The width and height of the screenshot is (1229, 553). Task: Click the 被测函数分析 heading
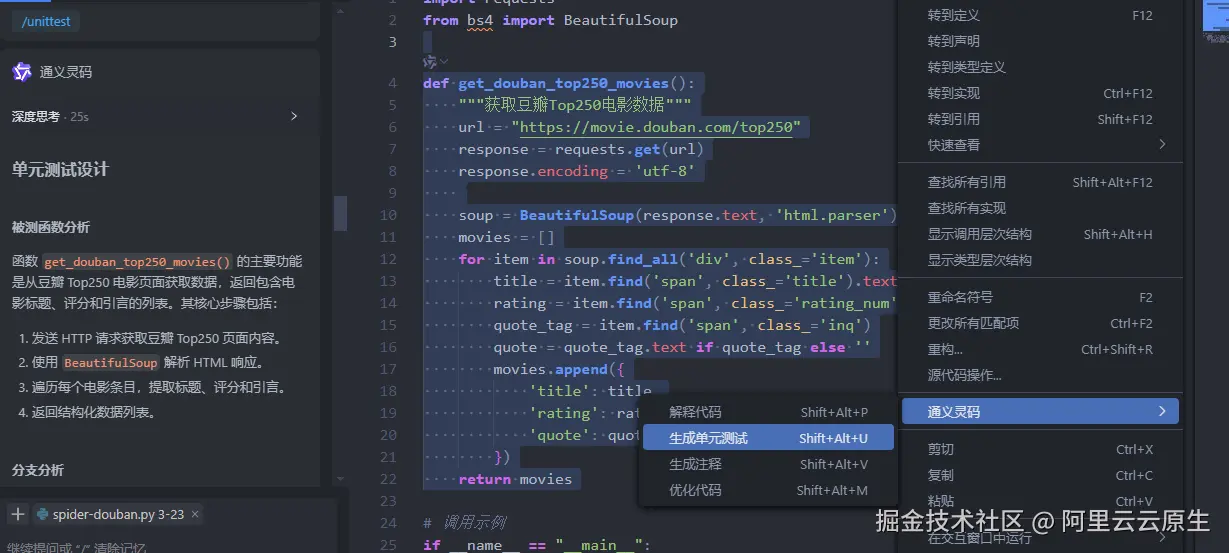[x=51, y=227]
